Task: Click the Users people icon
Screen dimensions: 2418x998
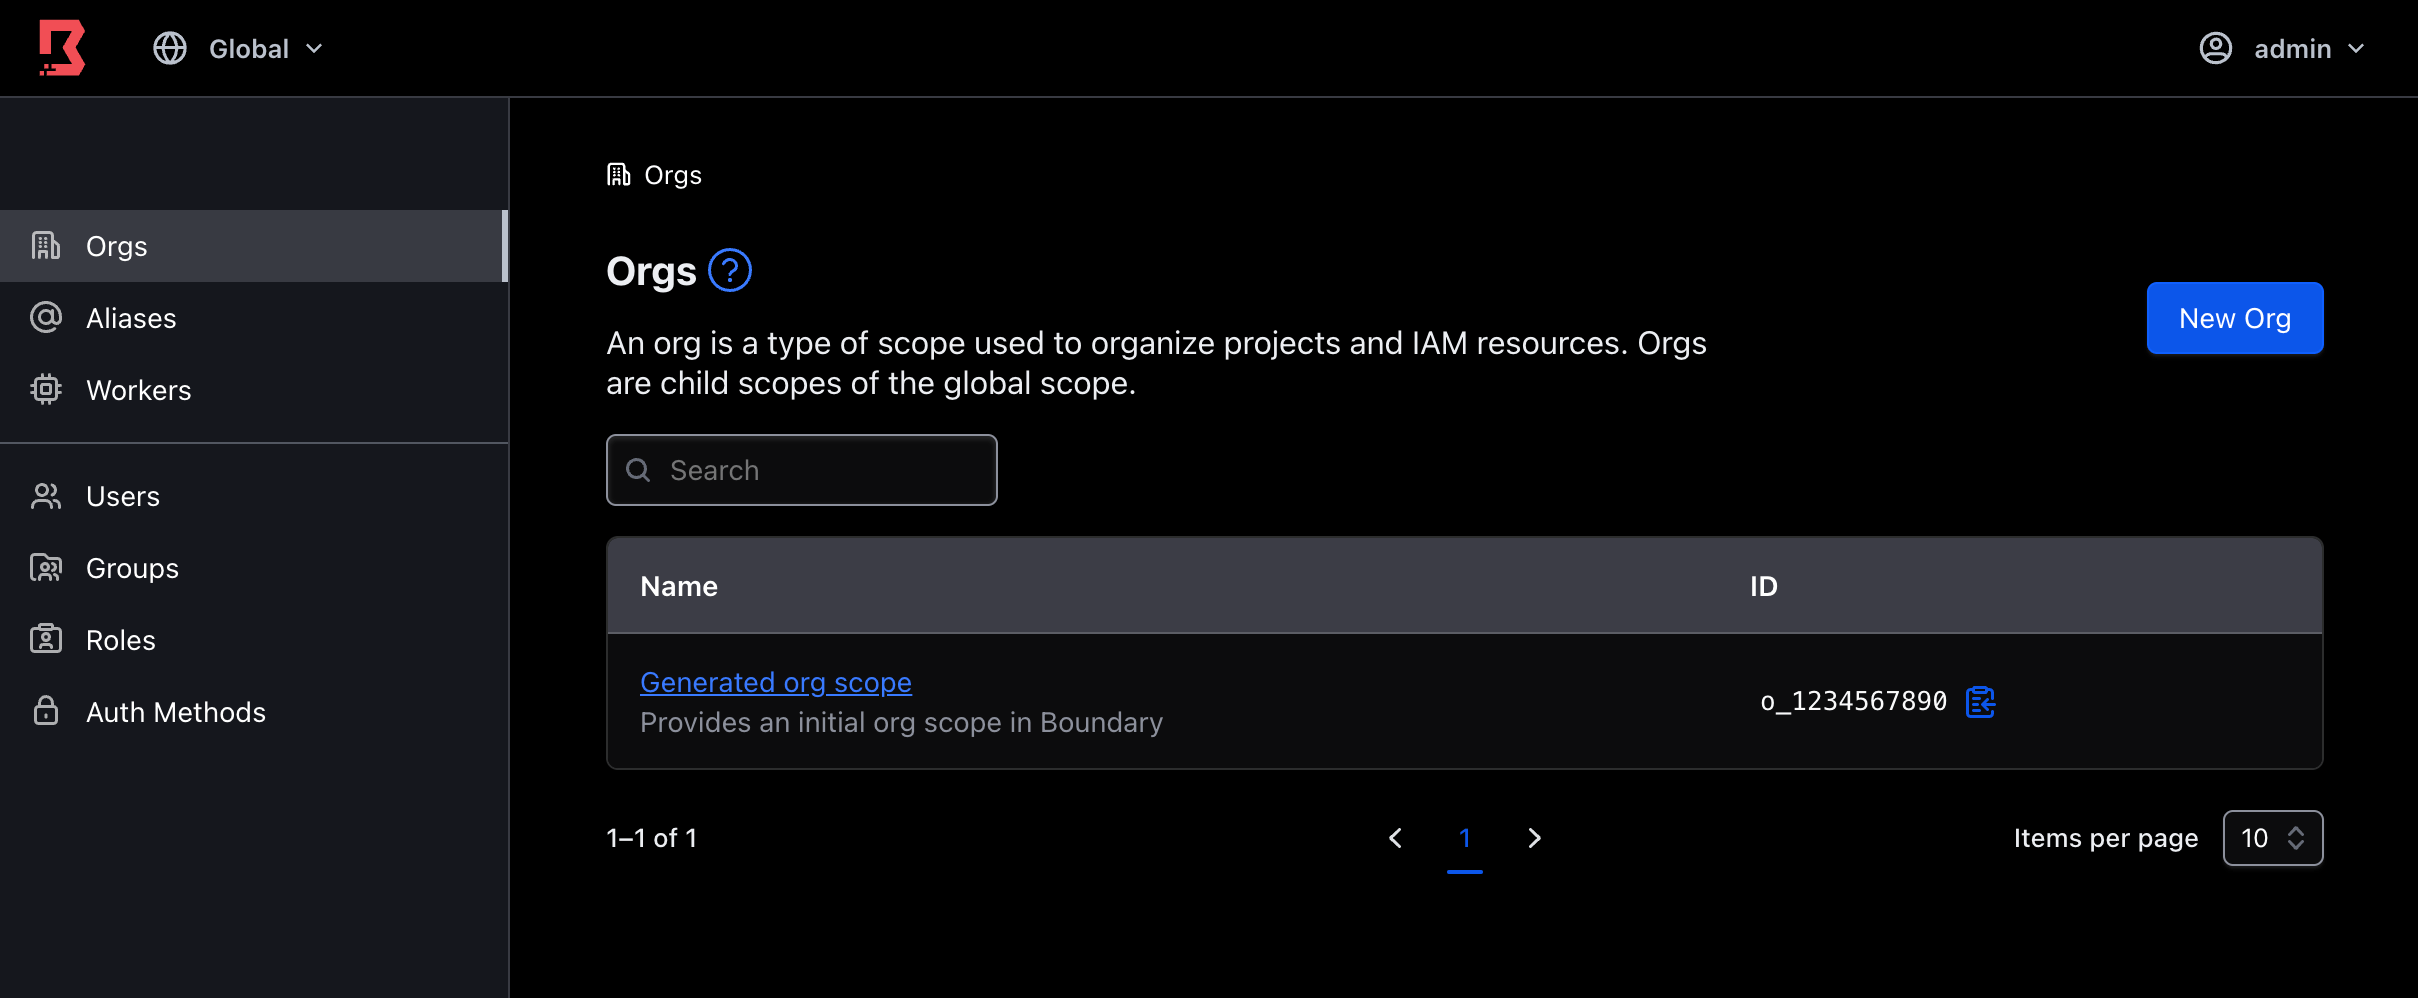Action: coord(46,496)
